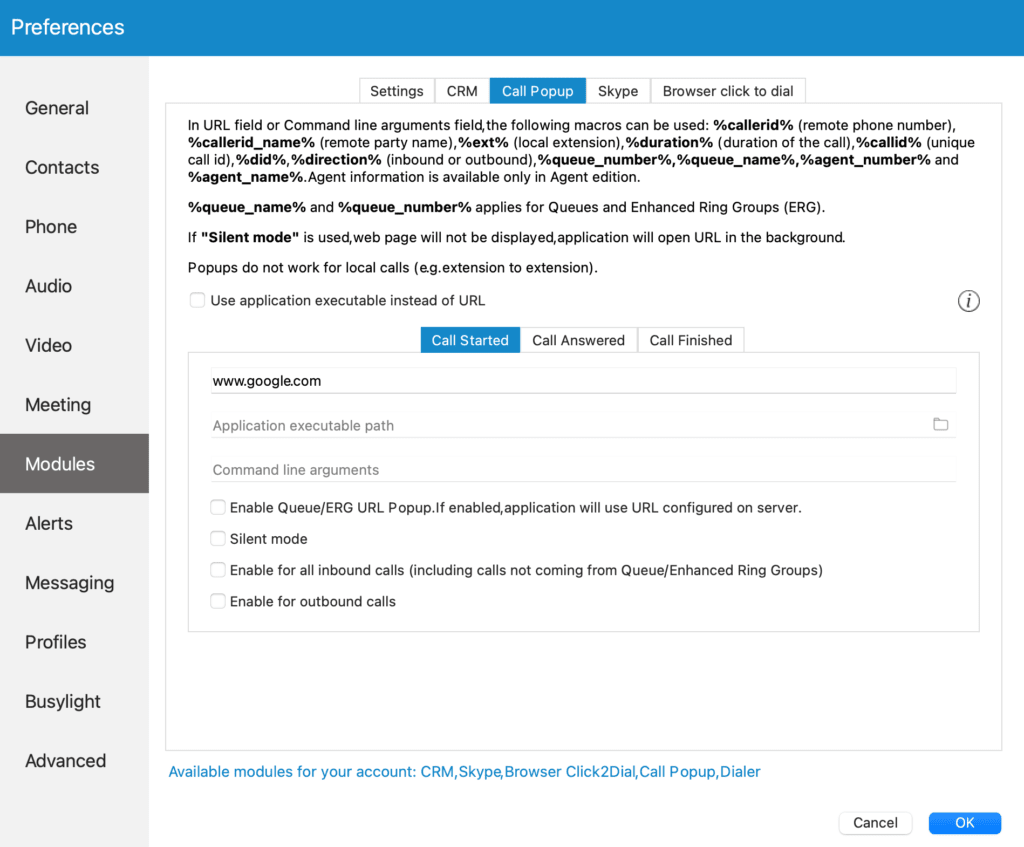Go to the Skype tab

point(618,91)
